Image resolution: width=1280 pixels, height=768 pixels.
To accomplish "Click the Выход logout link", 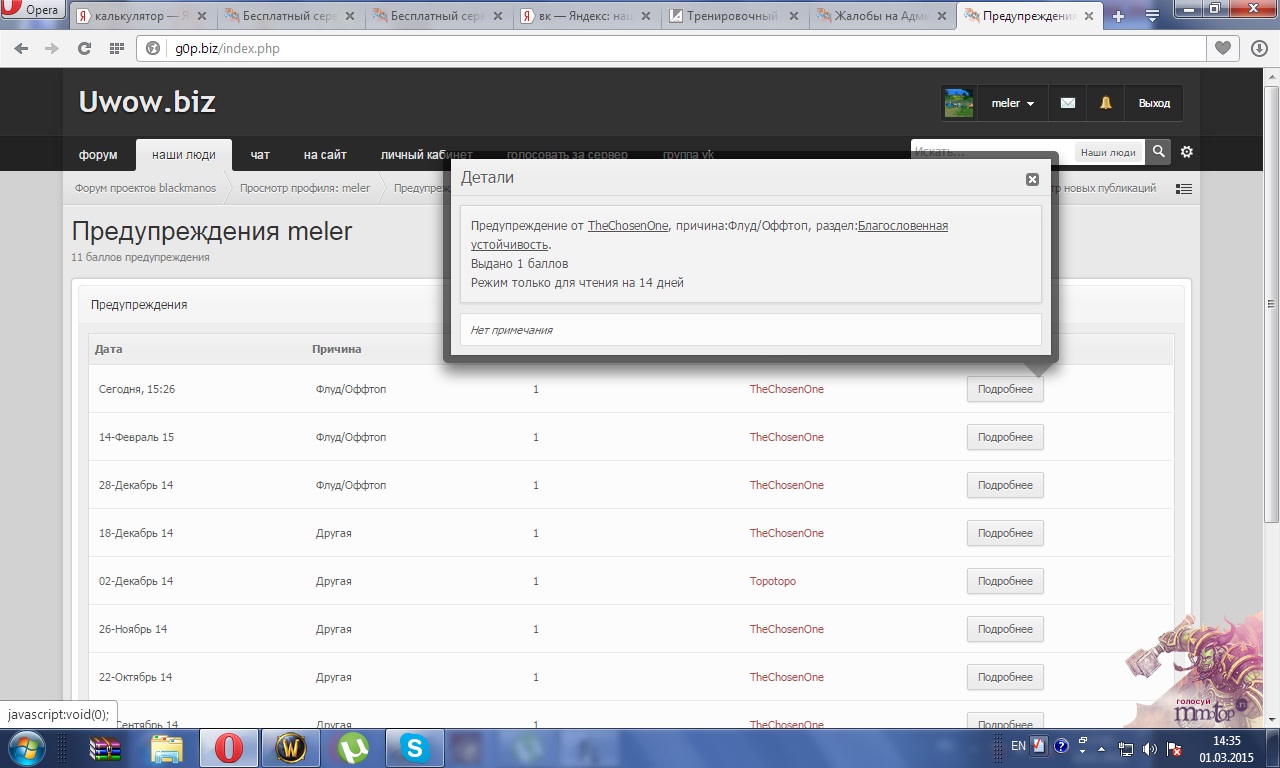I will (x=1154, y=103).
